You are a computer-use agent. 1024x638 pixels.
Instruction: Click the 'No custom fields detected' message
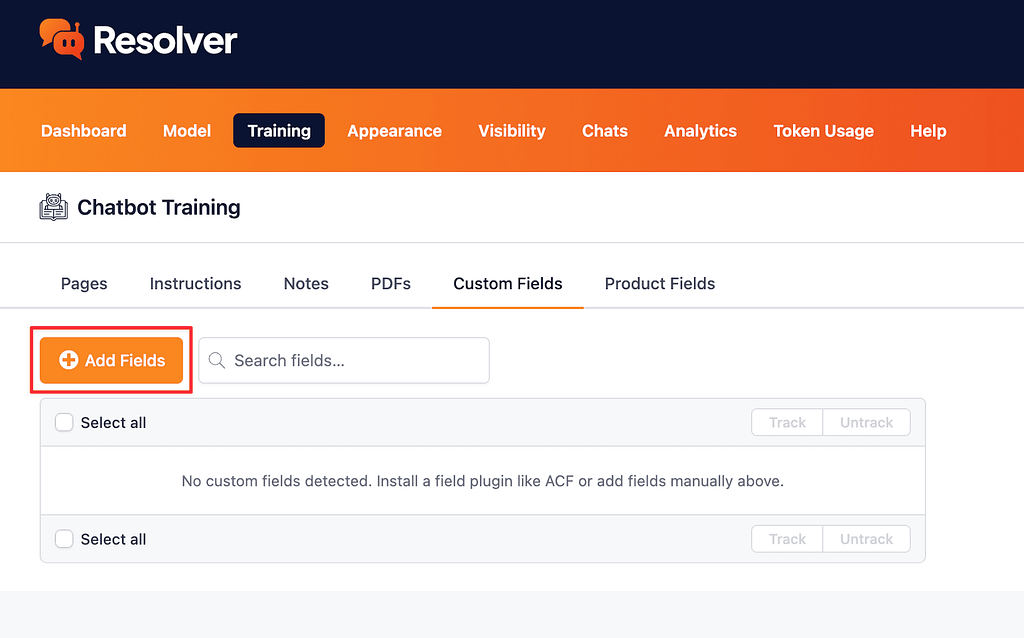pyautogui.click(x=483, y=481)
